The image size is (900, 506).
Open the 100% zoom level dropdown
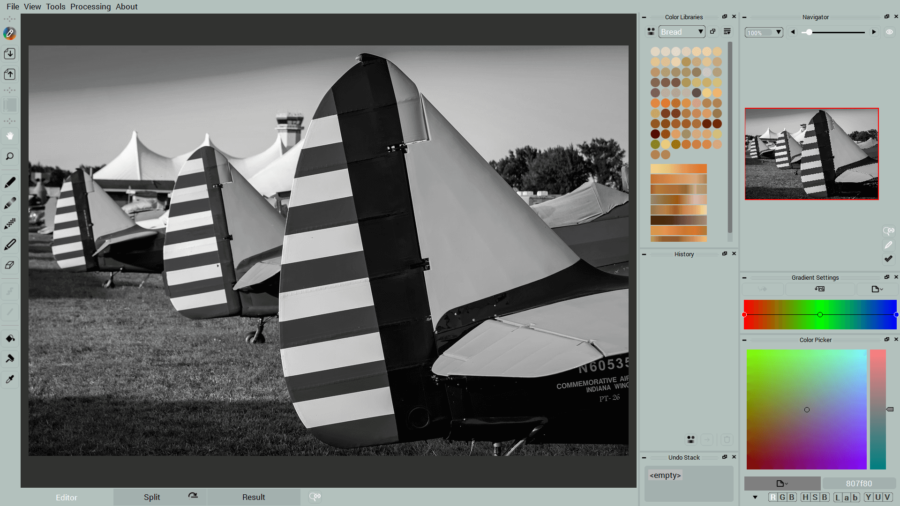point(764,33)
